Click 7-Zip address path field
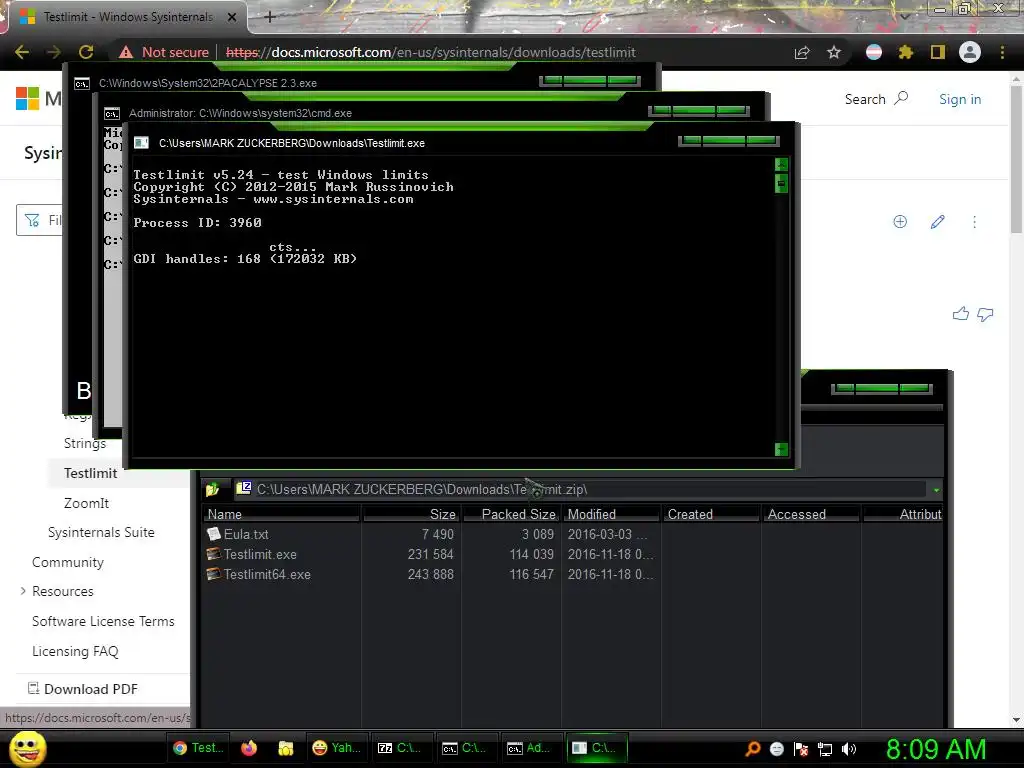Viewport: 1024px width, 768px height. point(581,489)
